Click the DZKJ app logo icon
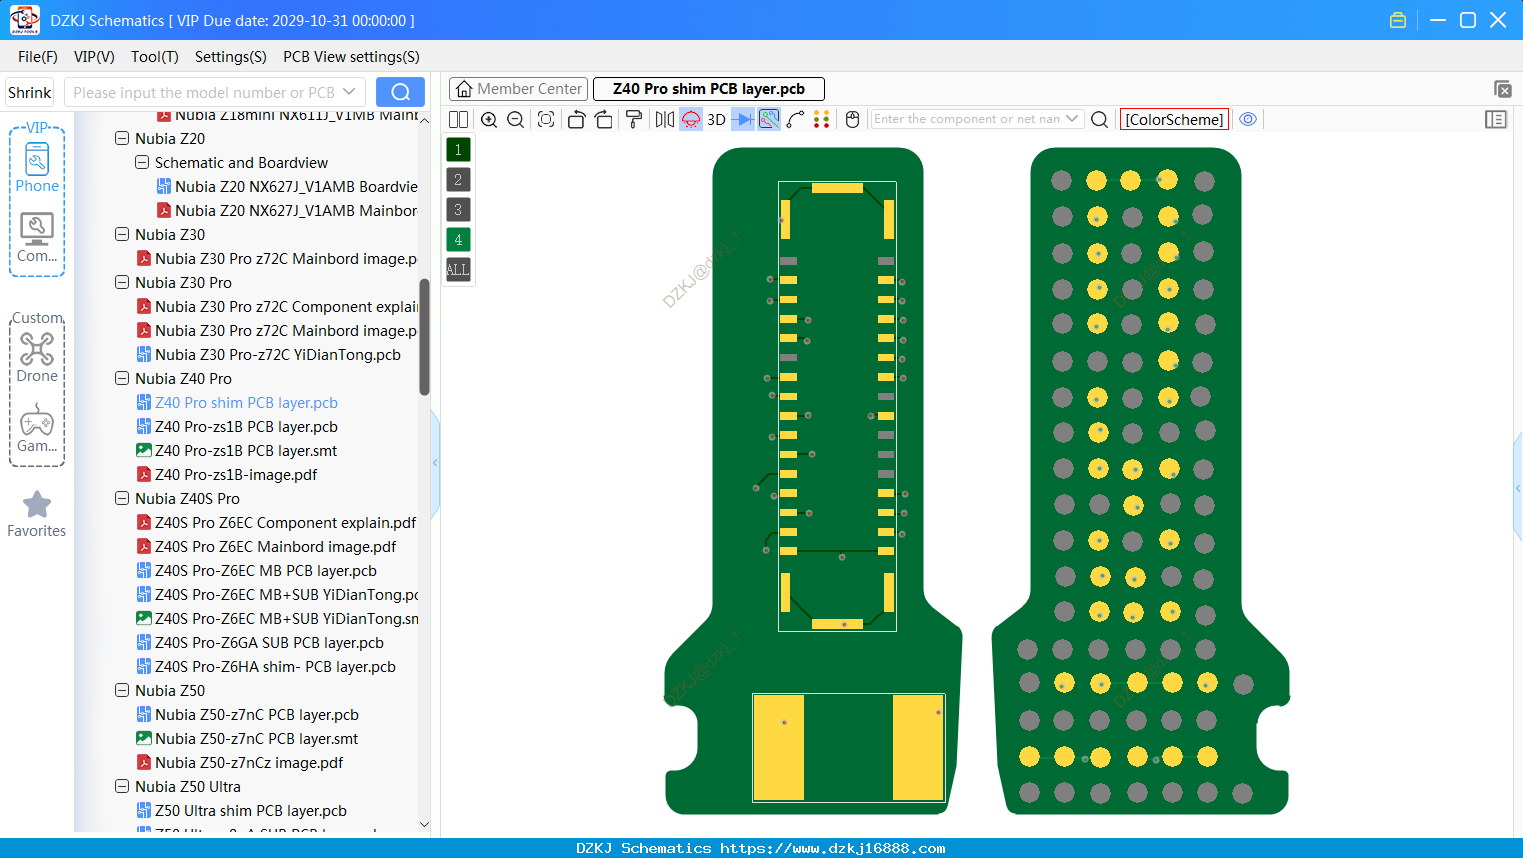The image size is (1523, 858). click(24, 20)
